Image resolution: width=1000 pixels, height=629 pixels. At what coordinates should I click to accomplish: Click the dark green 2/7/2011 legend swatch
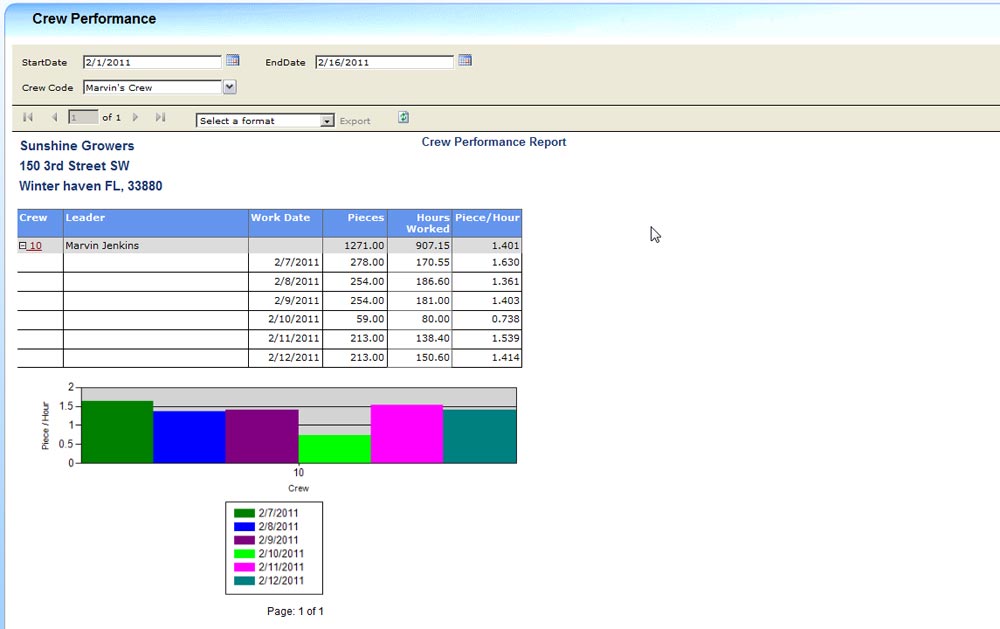click(244, 513)
